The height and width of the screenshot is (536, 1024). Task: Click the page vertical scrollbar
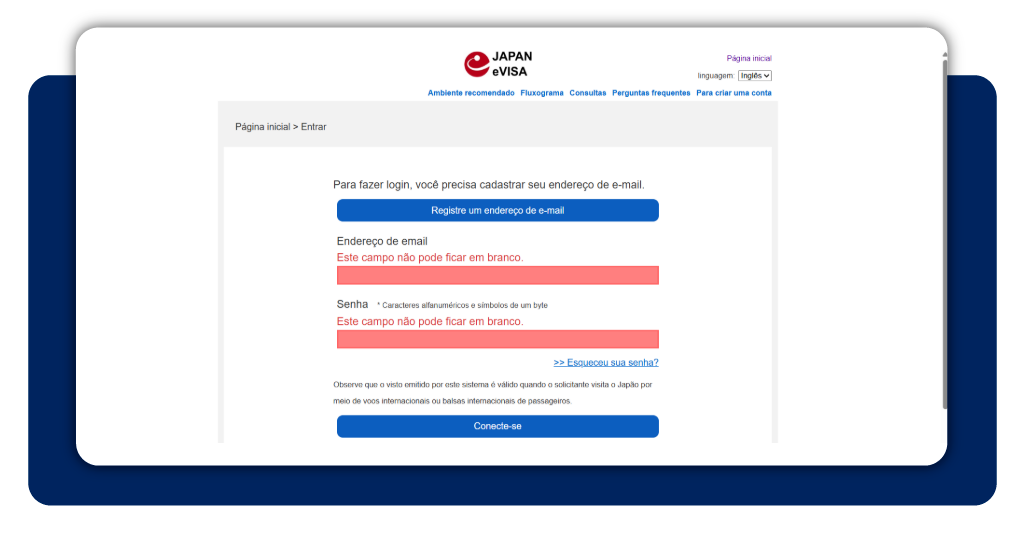[944, 235]
